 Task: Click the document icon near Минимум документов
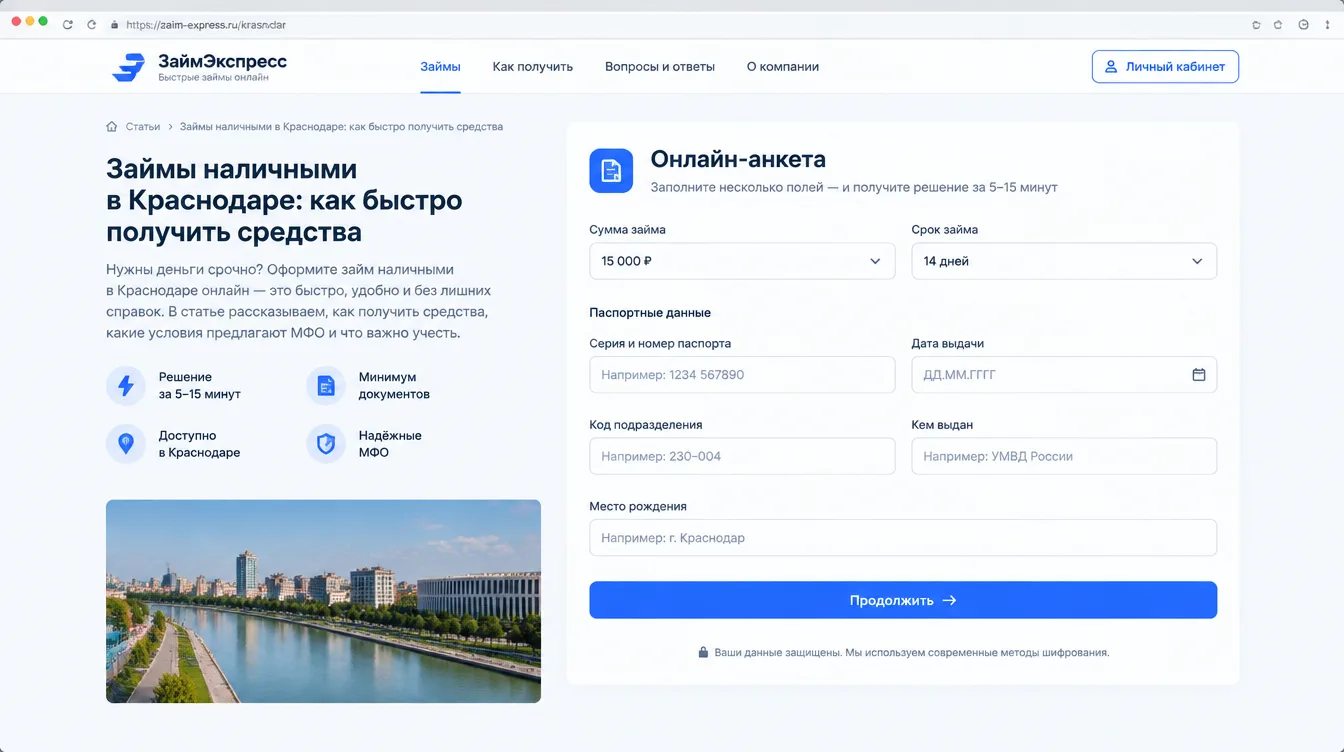(326, 385)
